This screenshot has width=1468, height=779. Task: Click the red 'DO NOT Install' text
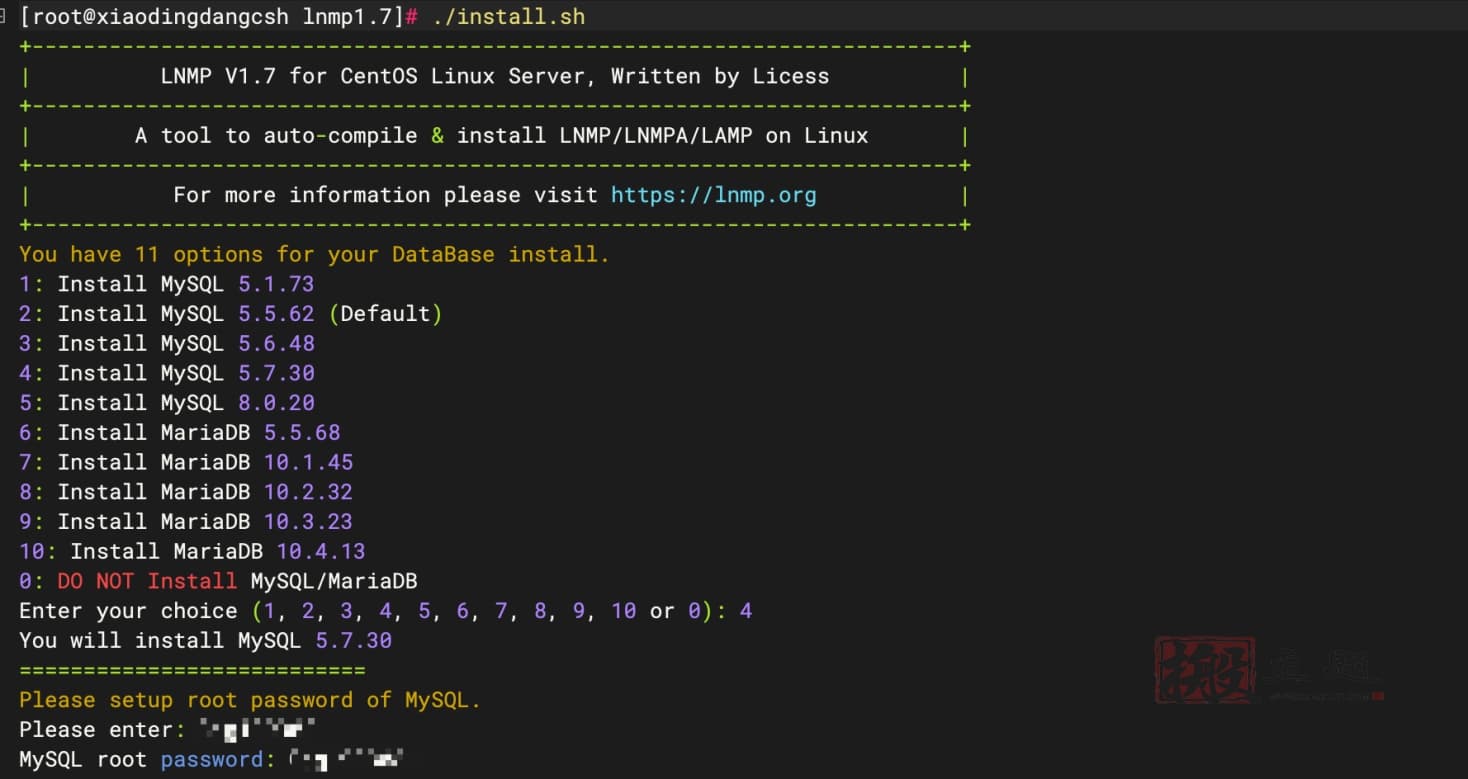tap(147, 581)
